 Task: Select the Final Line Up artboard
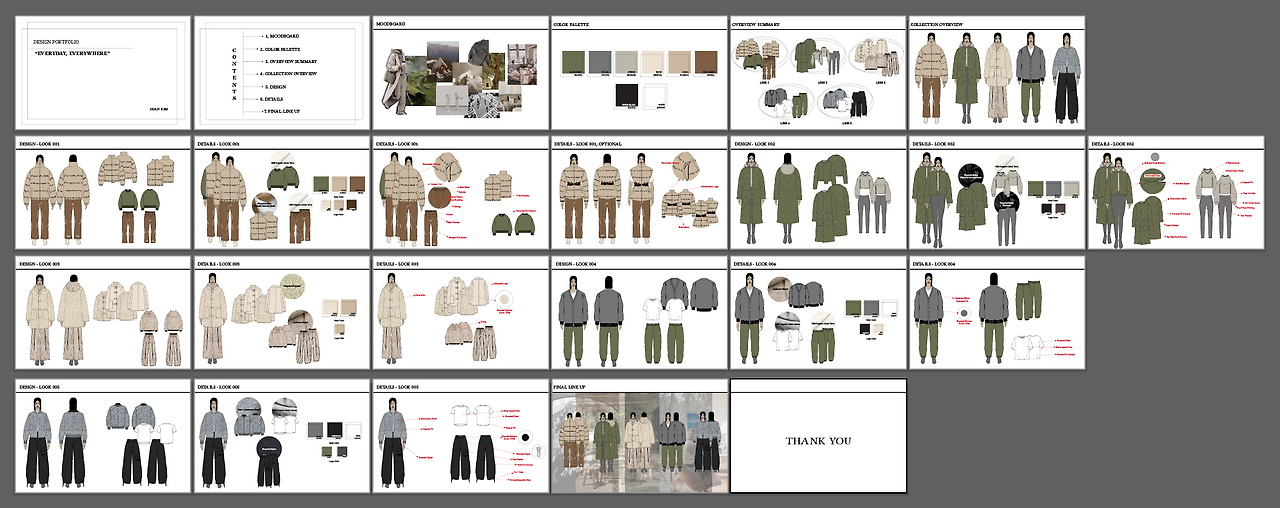(x=638, y=435)
